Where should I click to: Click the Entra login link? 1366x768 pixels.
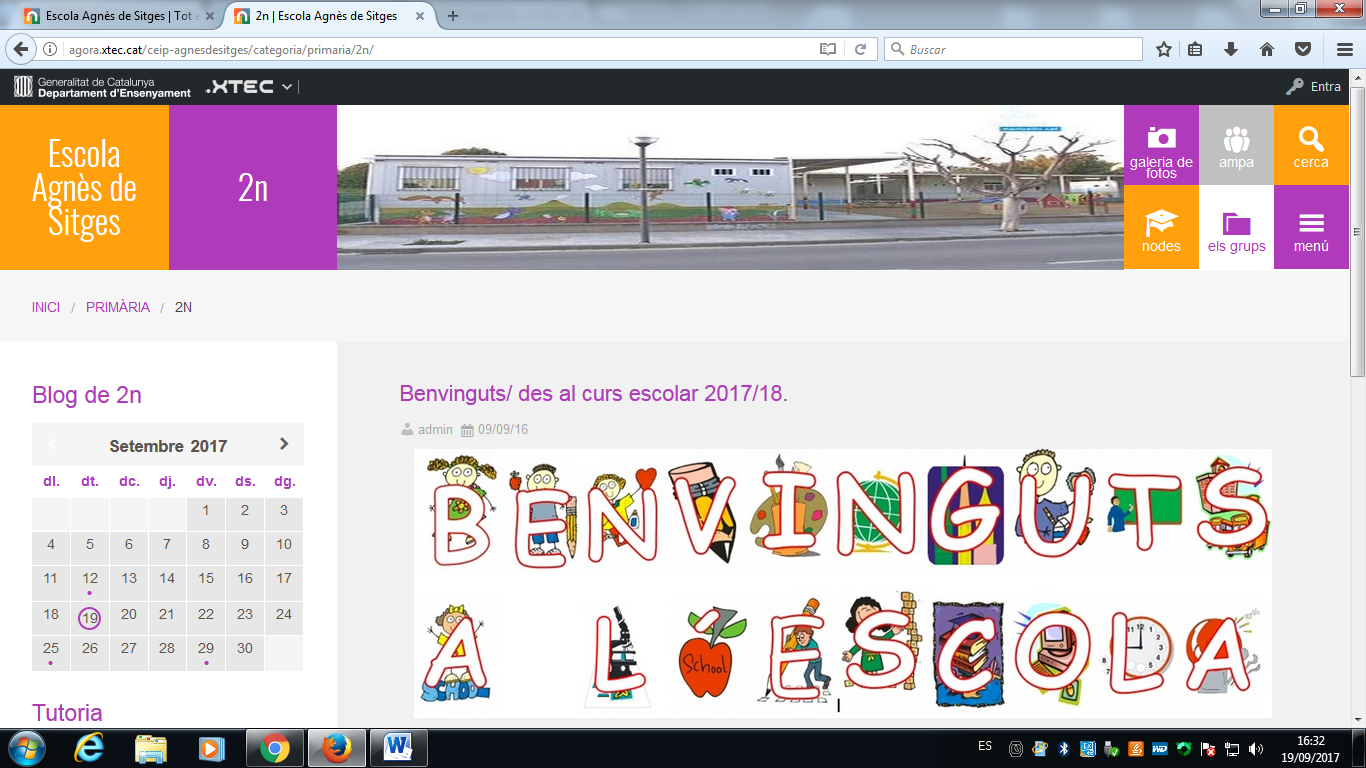1314,87
